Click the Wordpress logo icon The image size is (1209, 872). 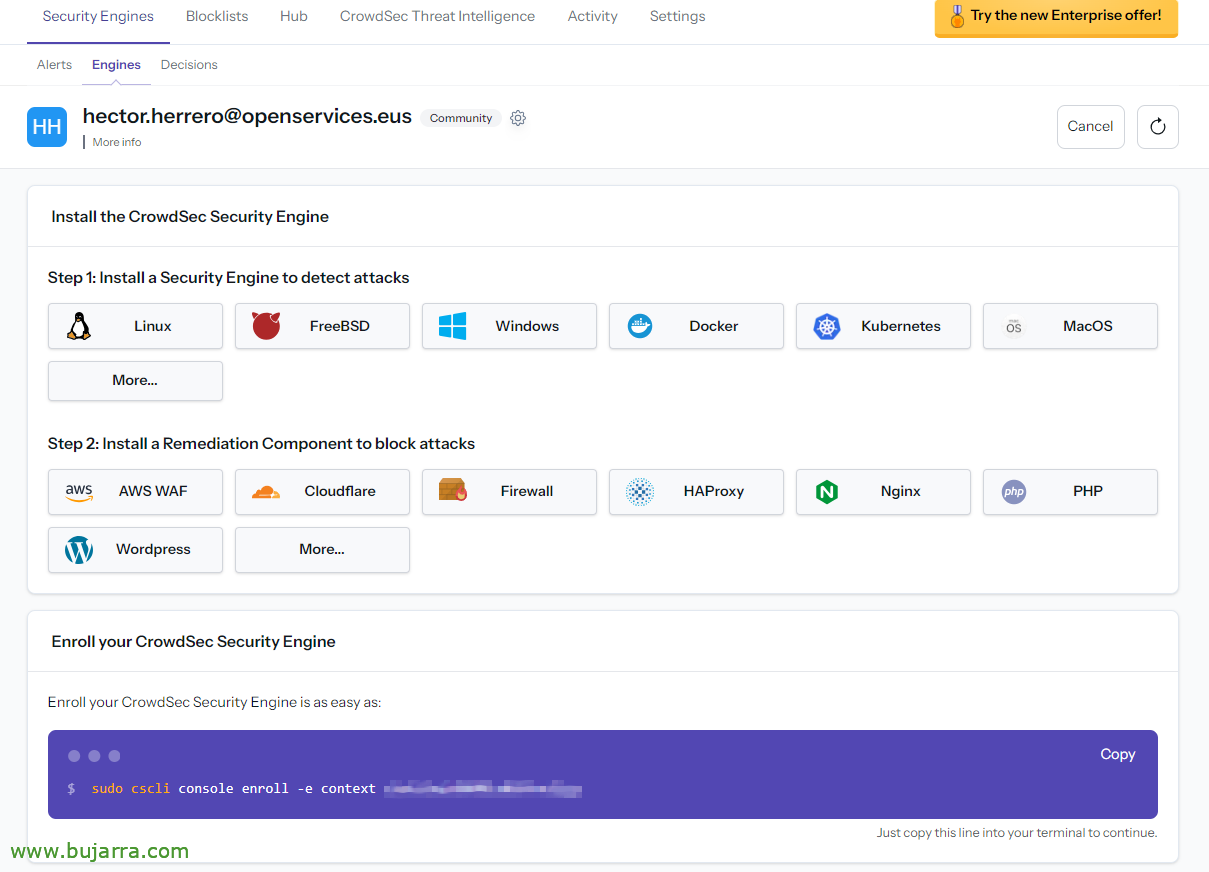point(79,549)
